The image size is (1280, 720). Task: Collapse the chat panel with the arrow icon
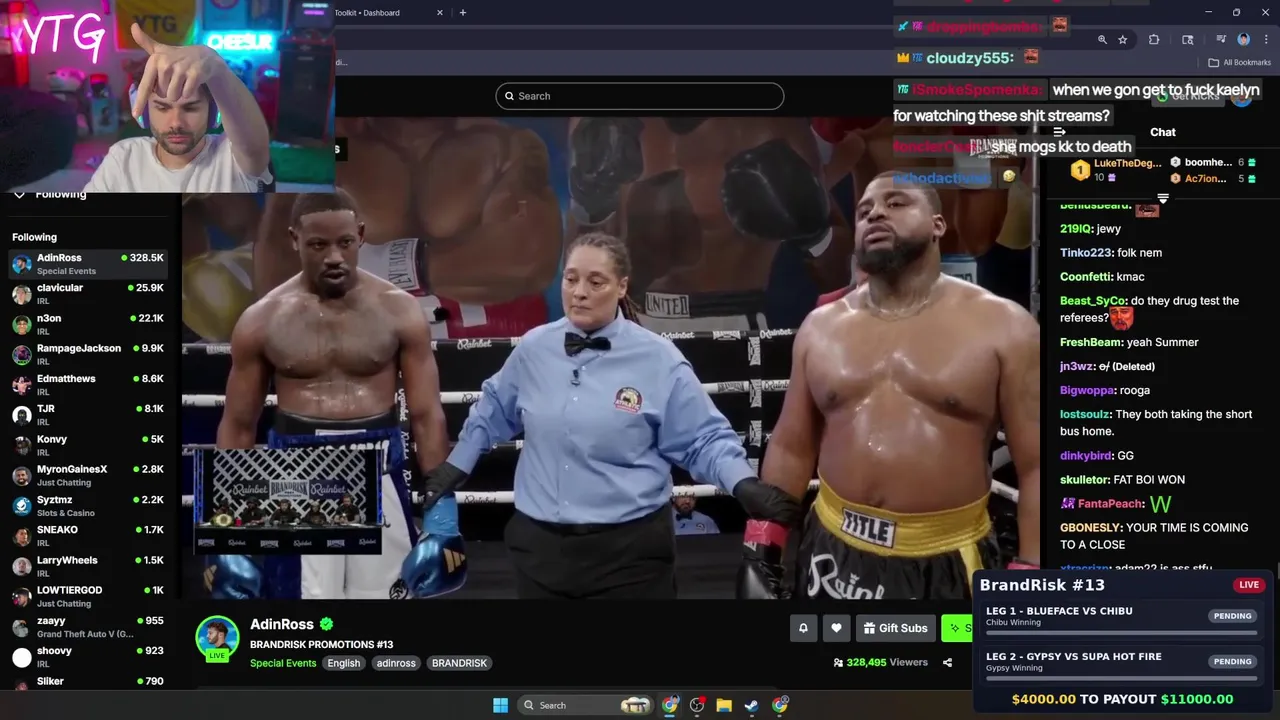(1059, 132)
